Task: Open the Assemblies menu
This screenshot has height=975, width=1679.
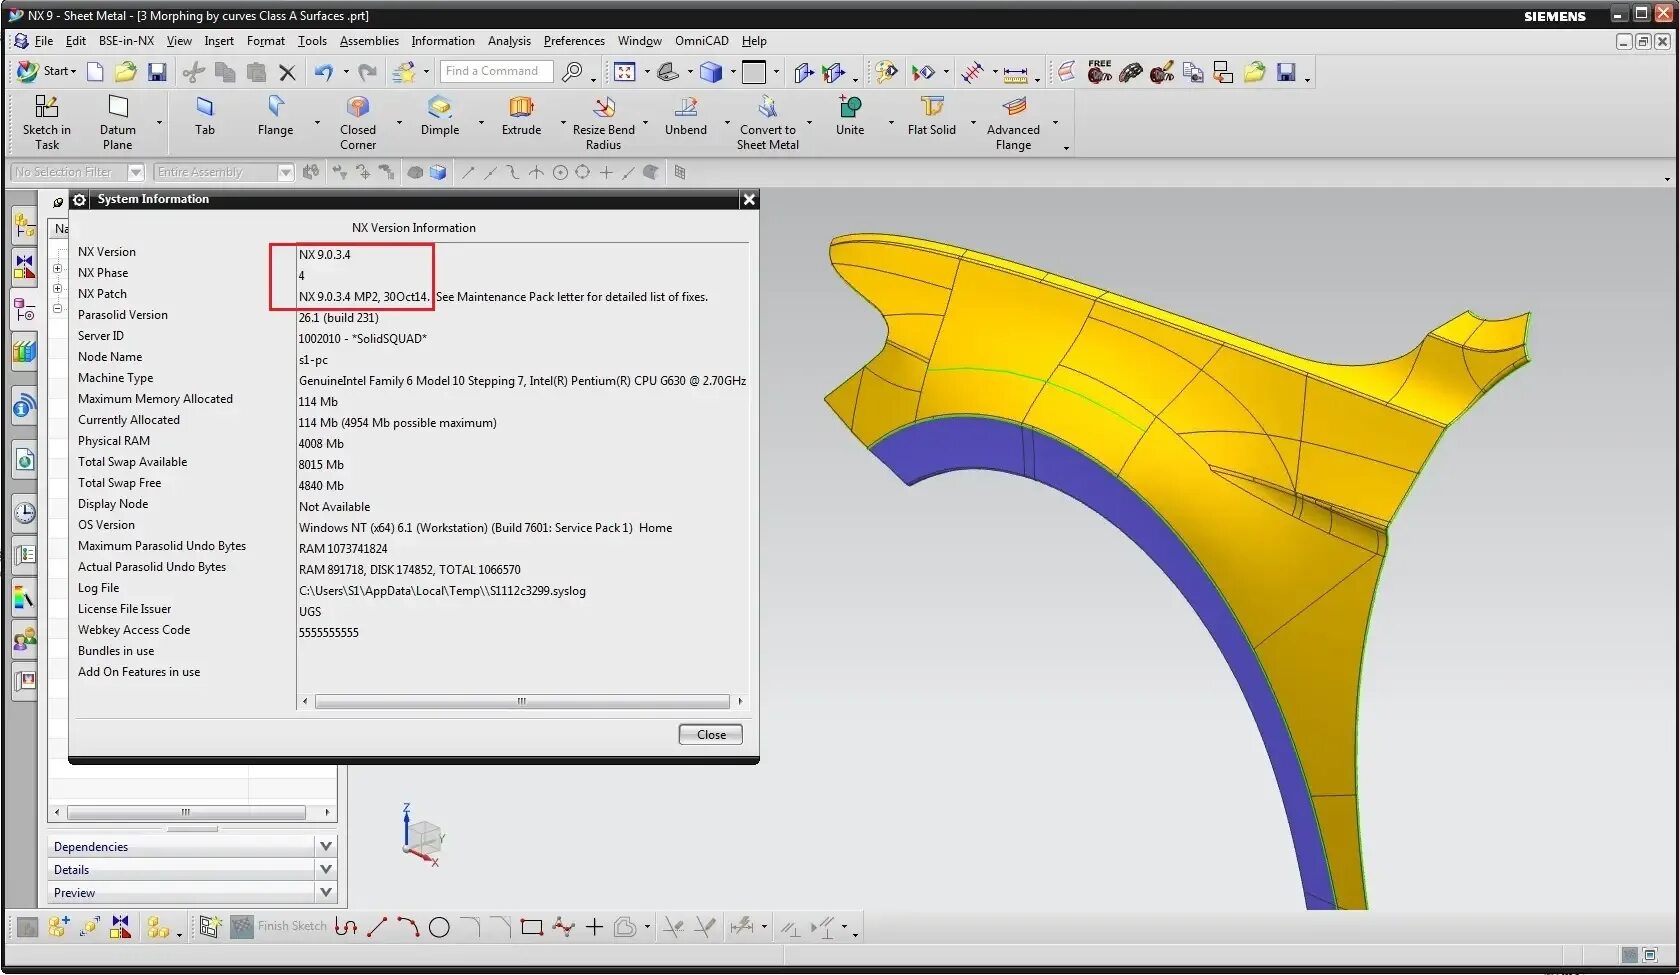Action: click(369, 41)
